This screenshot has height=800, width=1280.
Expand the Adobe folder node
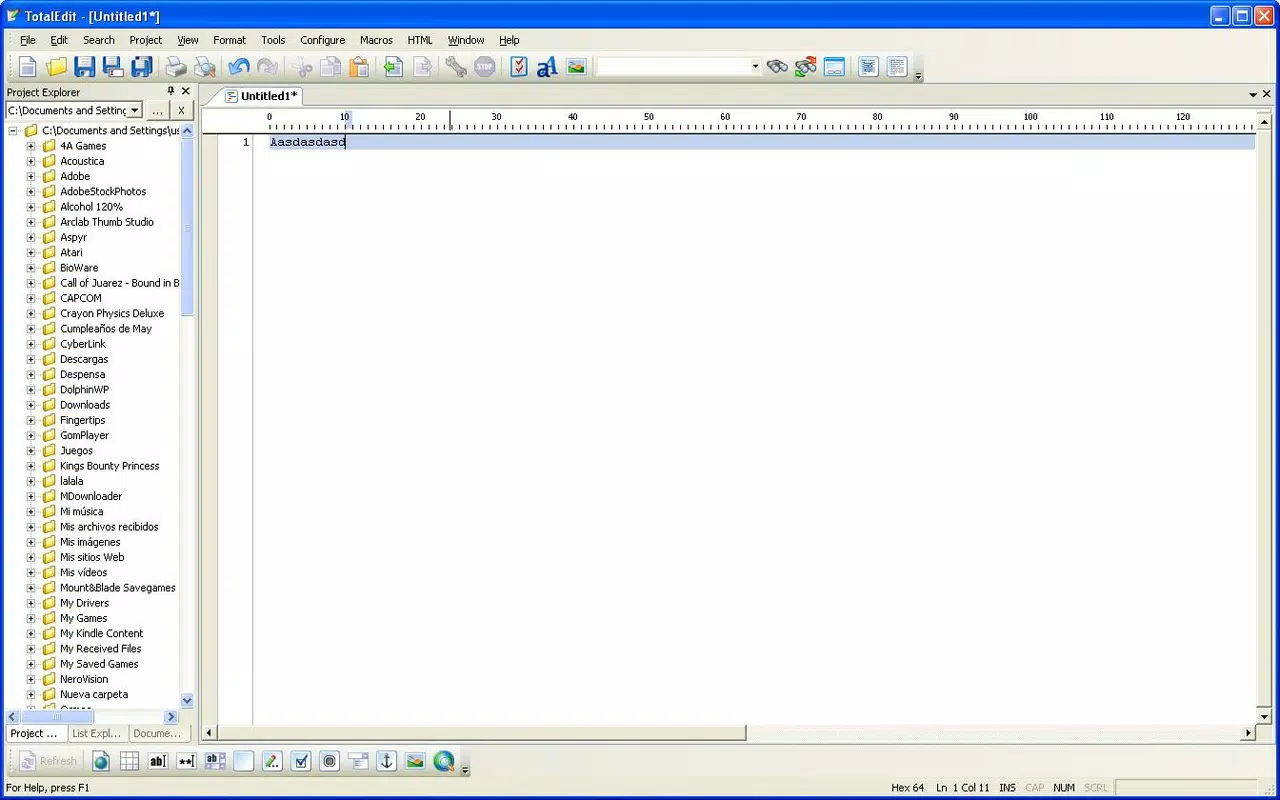coord(31,176)
